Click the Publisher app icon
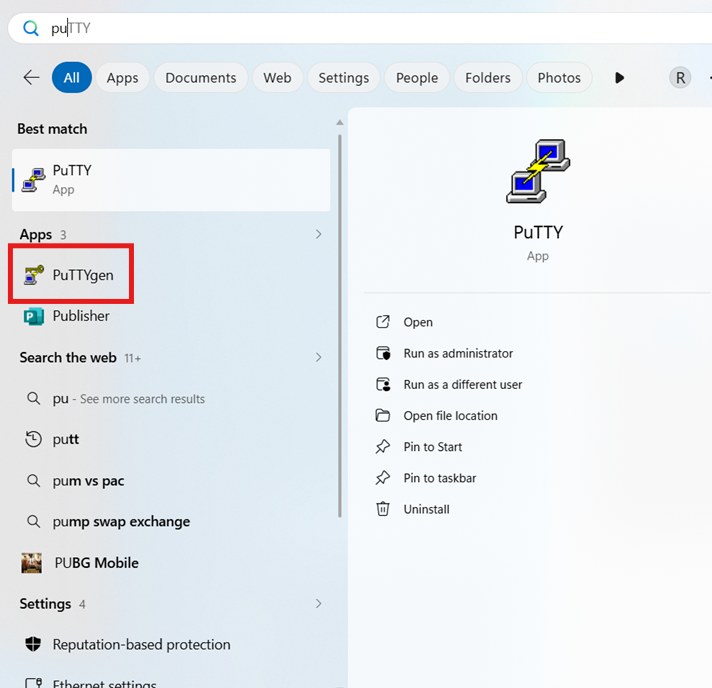Image resolution: width=712 pixels, height=688 pixels. 34,316
